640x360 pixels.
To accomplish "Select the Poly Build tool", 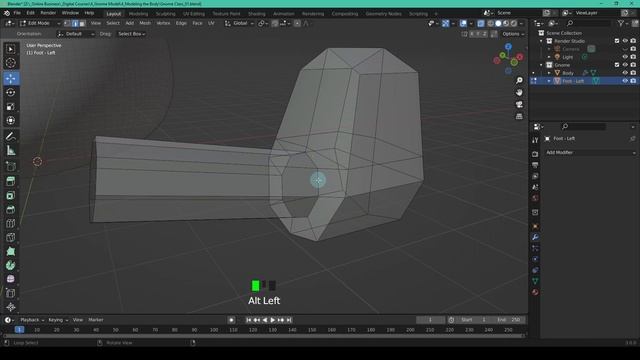I will pyautogui.click(x=11, y=251).
